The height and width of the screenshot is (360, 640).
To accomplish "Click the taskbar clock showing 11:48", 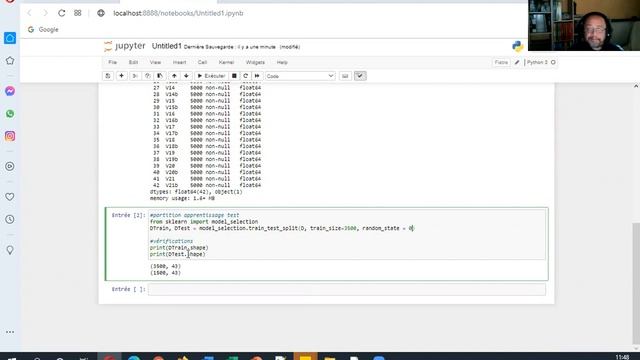I will click(x=622, y=357).
